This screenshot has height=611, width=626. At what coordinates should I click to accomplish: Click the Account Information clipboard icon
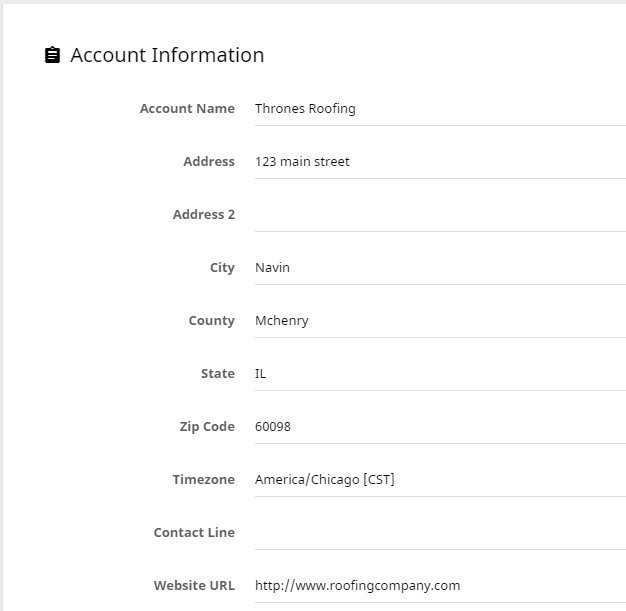pos(52,55)
